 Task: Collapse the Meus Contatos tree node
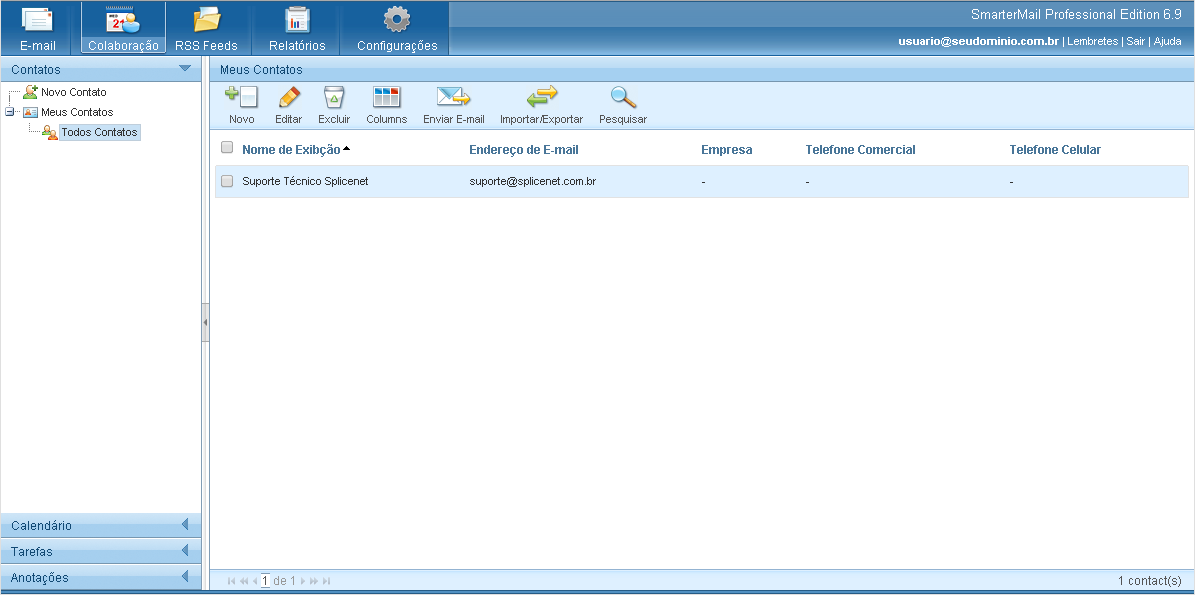(x=9, y=112)
